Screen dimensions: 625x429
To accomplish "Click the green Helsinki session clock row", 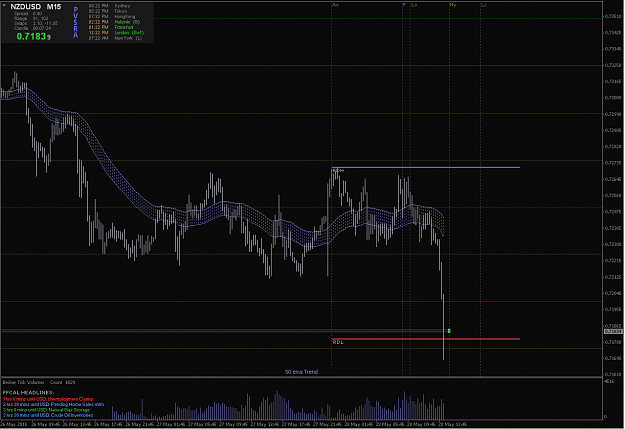I will tap(114, 22).
